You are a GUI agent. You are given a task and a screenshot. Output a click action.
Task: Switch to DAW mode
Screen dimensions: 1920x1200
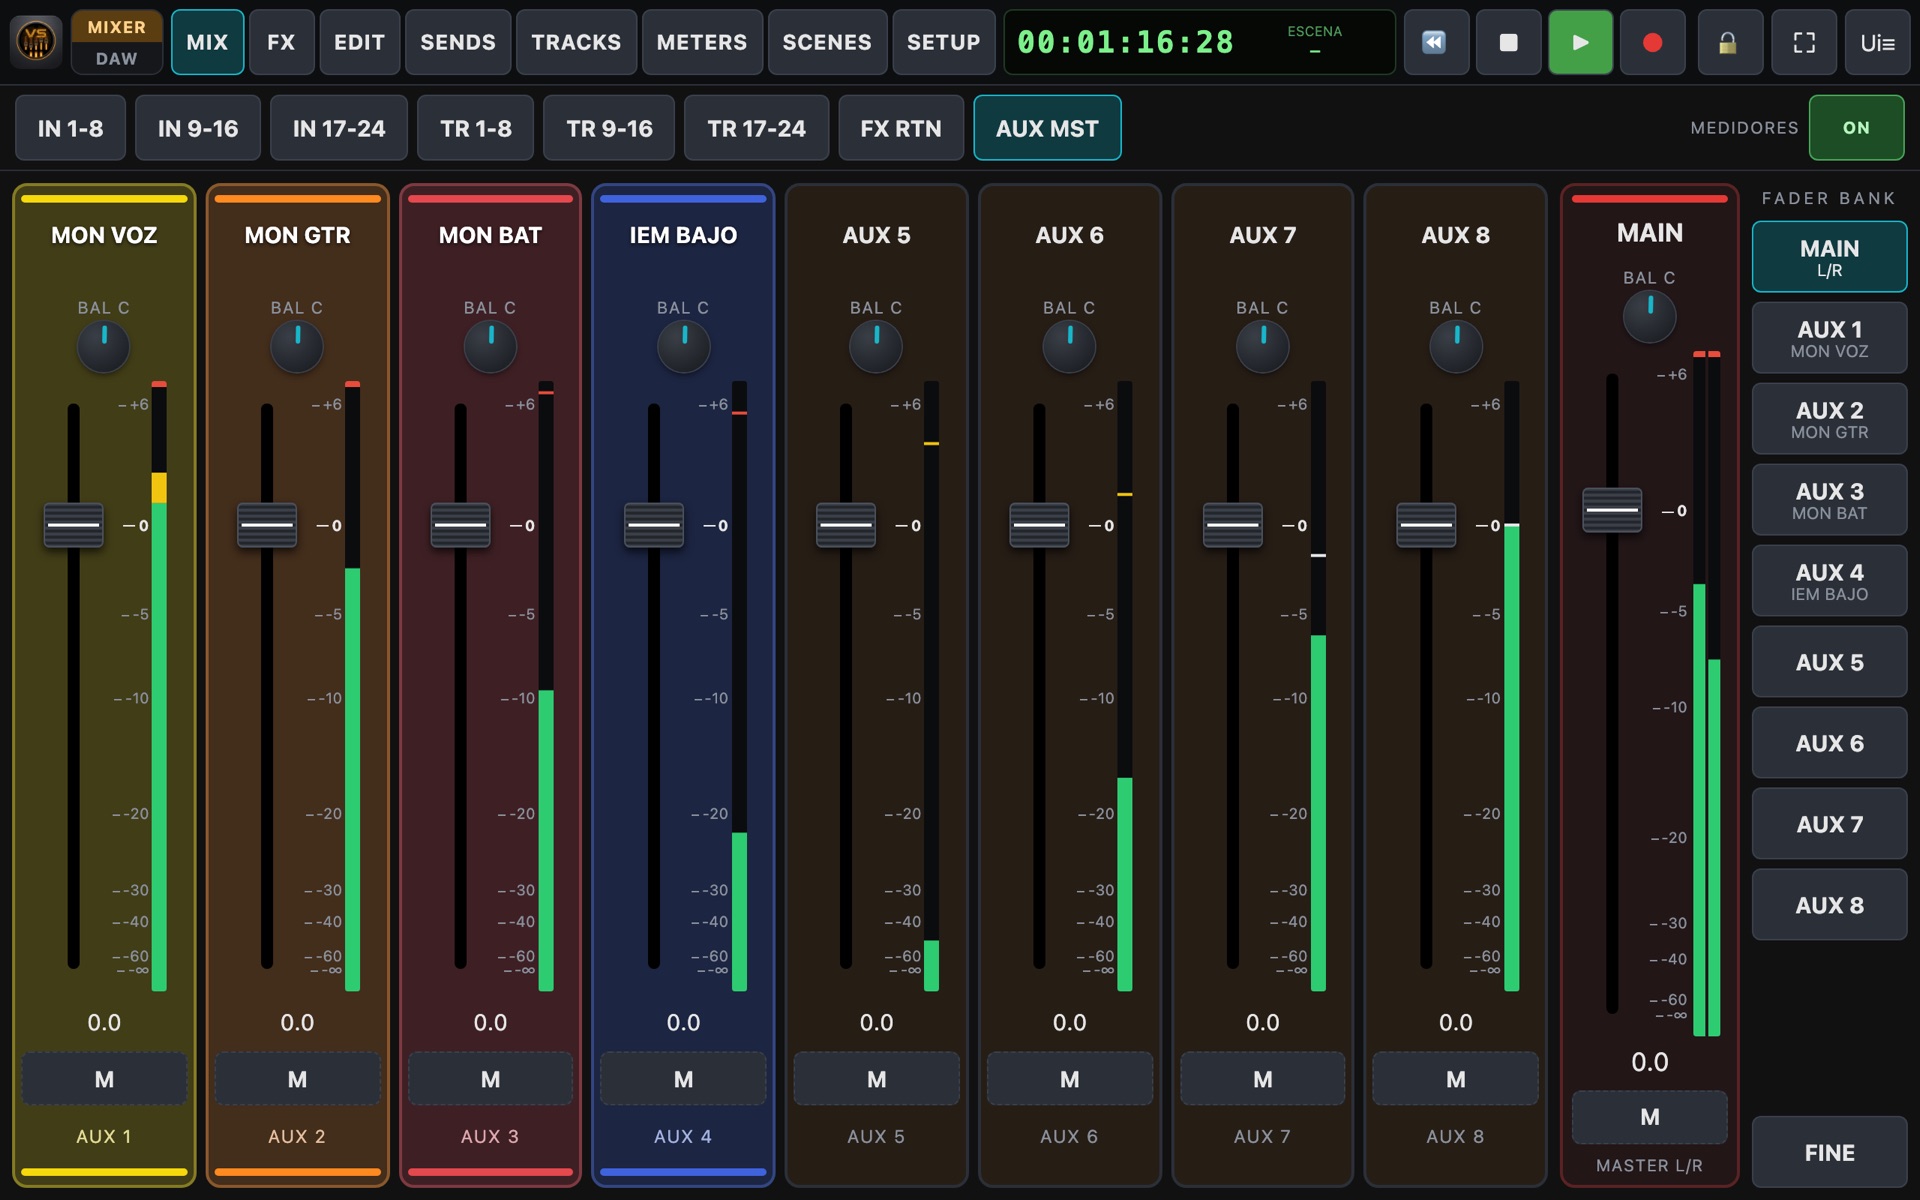pos(117,59)
